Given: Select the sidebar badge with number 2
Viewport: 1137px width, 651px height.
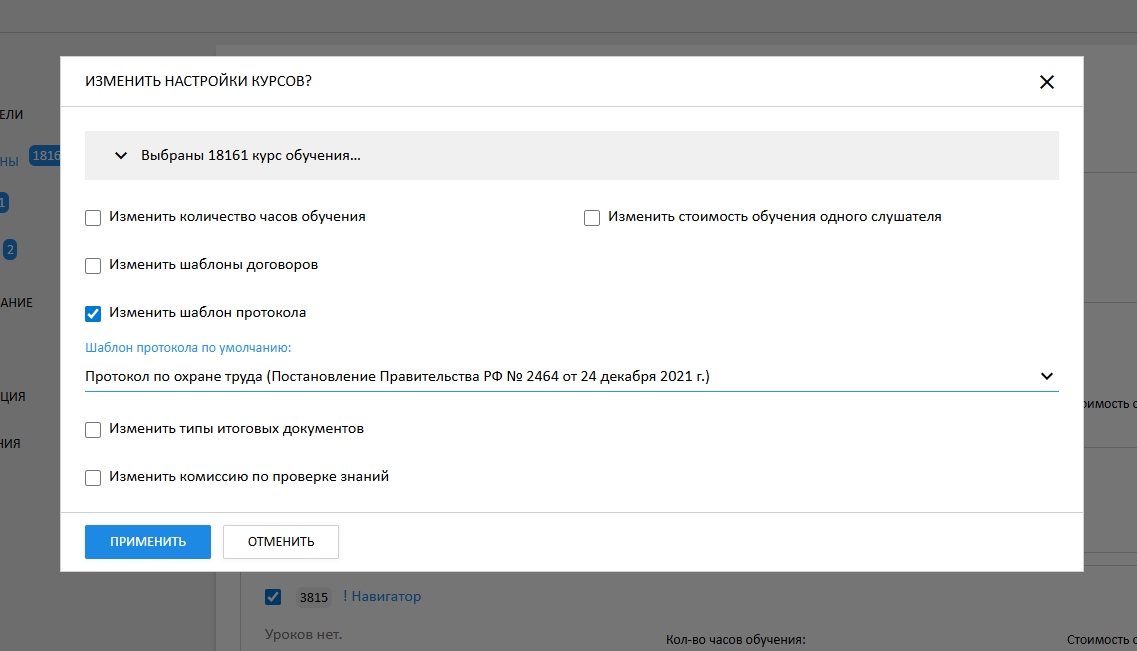Looking at the screenshot, I should click(x=10, y=250).
